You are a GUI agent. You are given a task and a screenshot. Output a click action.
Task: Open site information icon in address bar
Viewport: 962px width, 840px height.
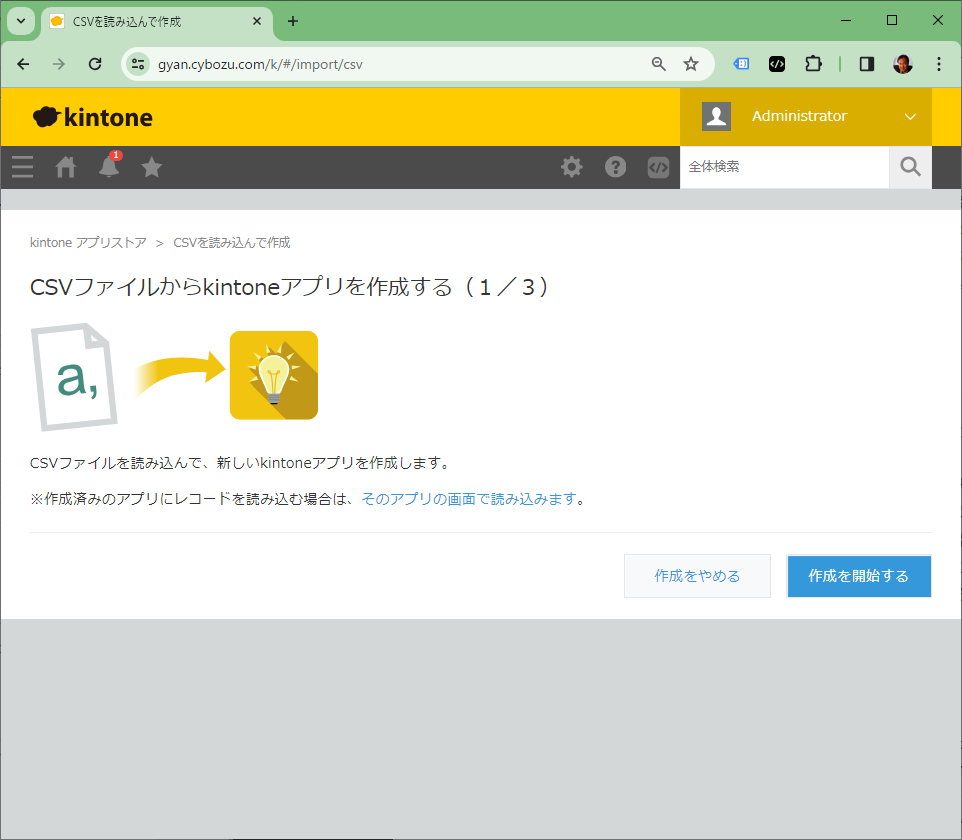tap(138, 64)
